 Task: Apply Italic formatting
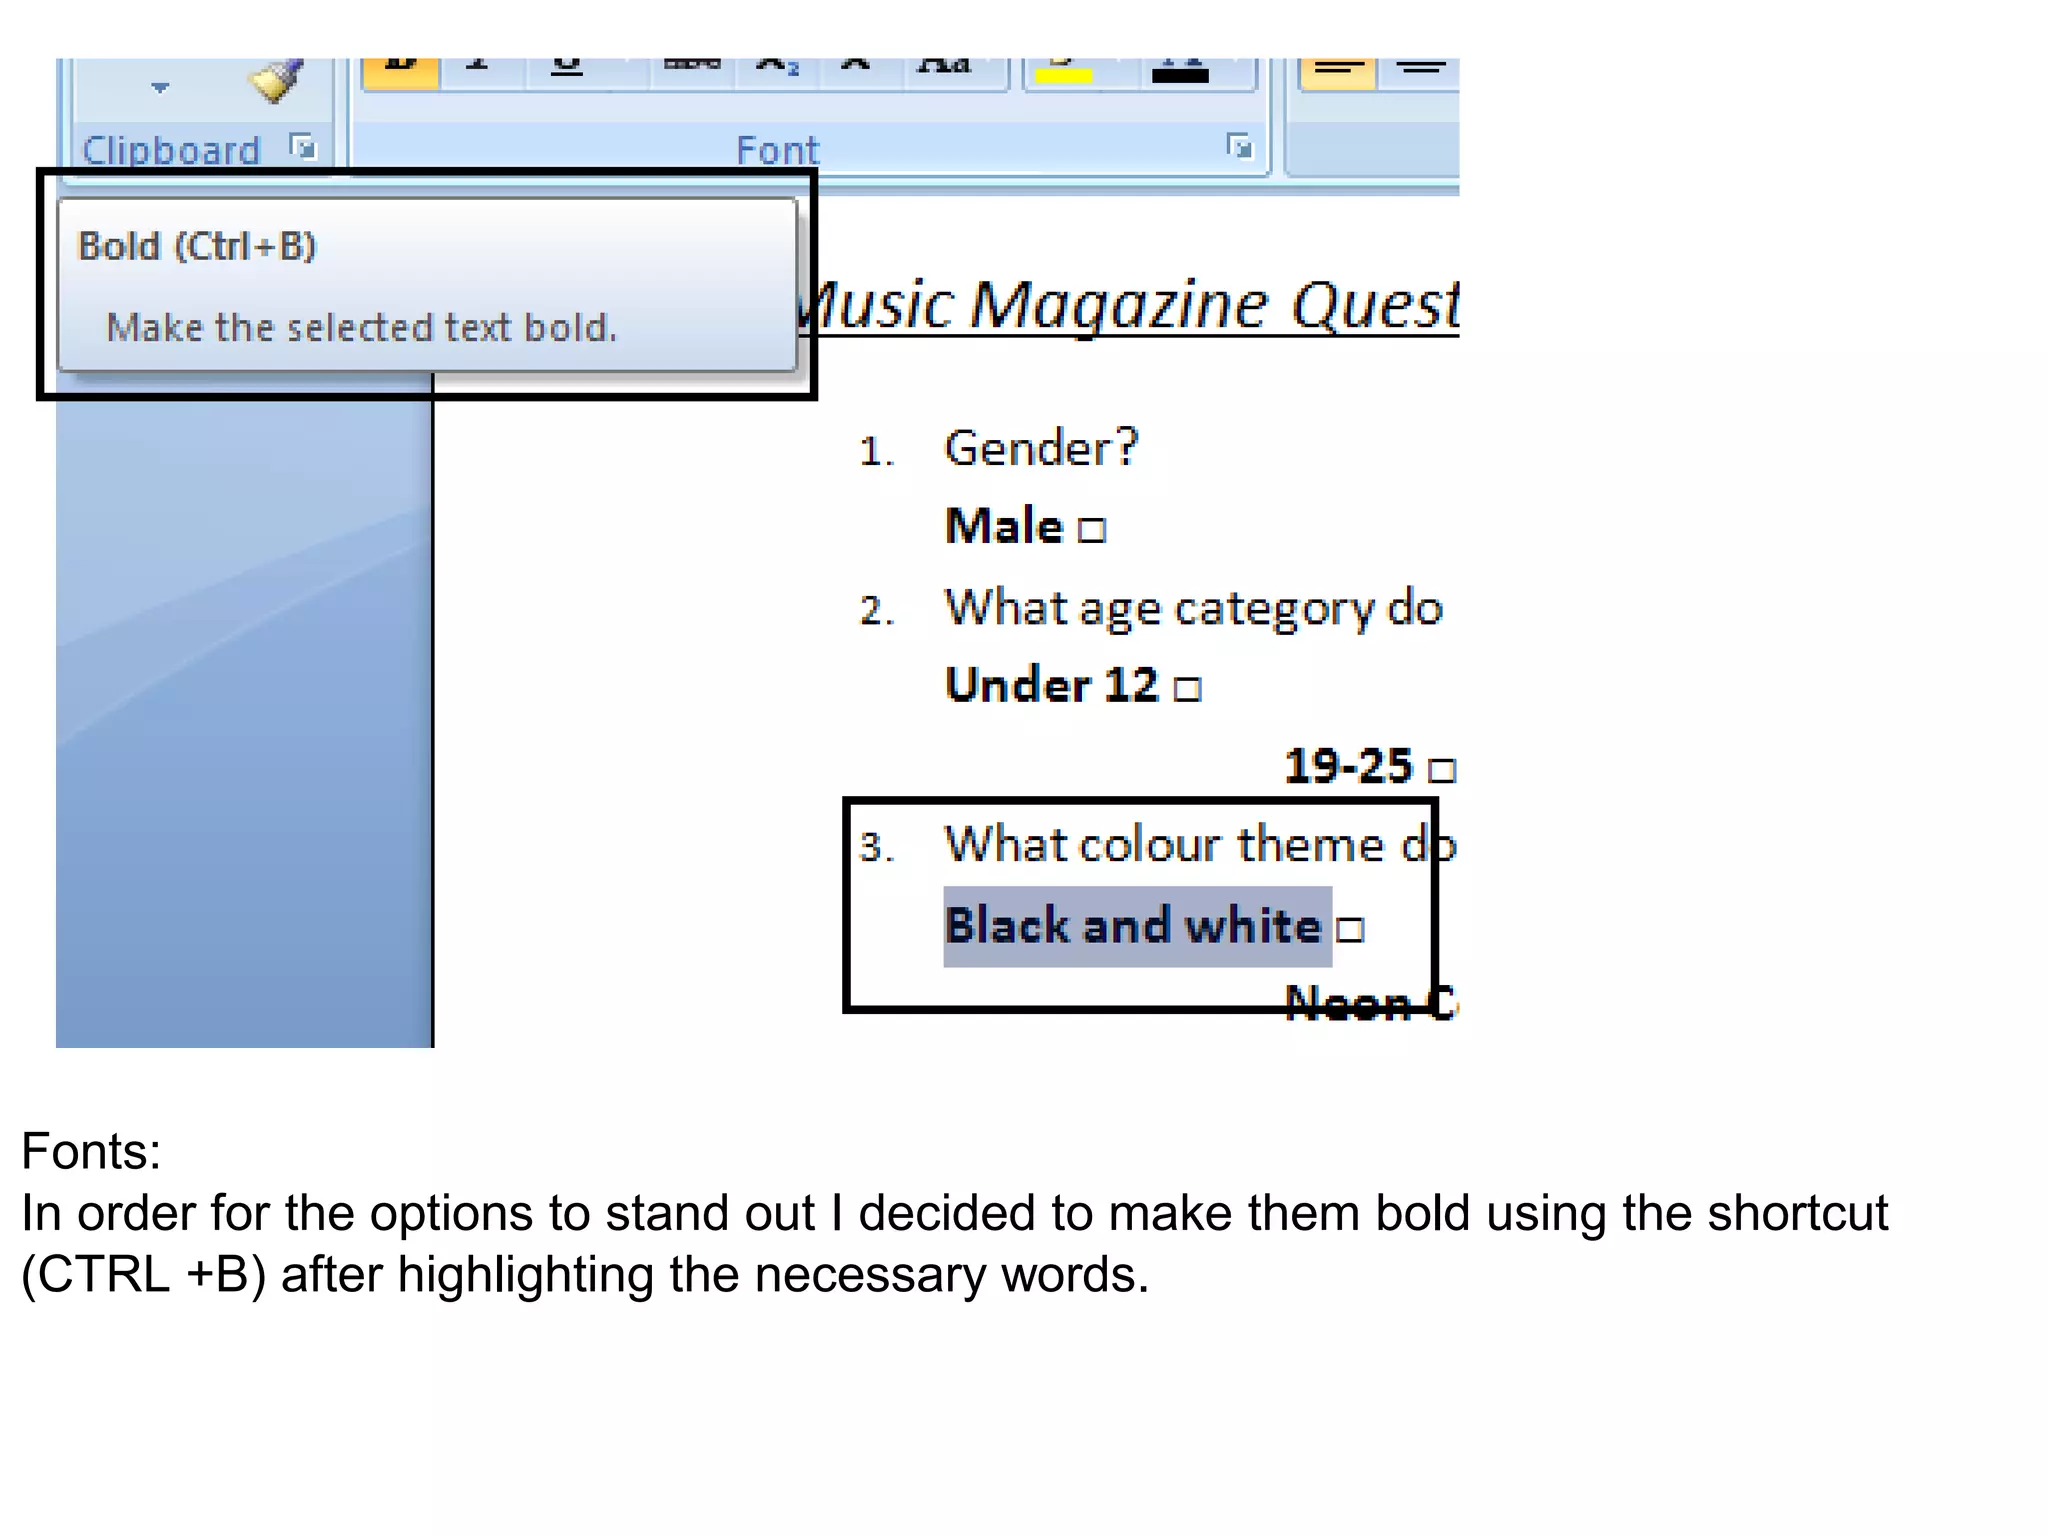478,73
